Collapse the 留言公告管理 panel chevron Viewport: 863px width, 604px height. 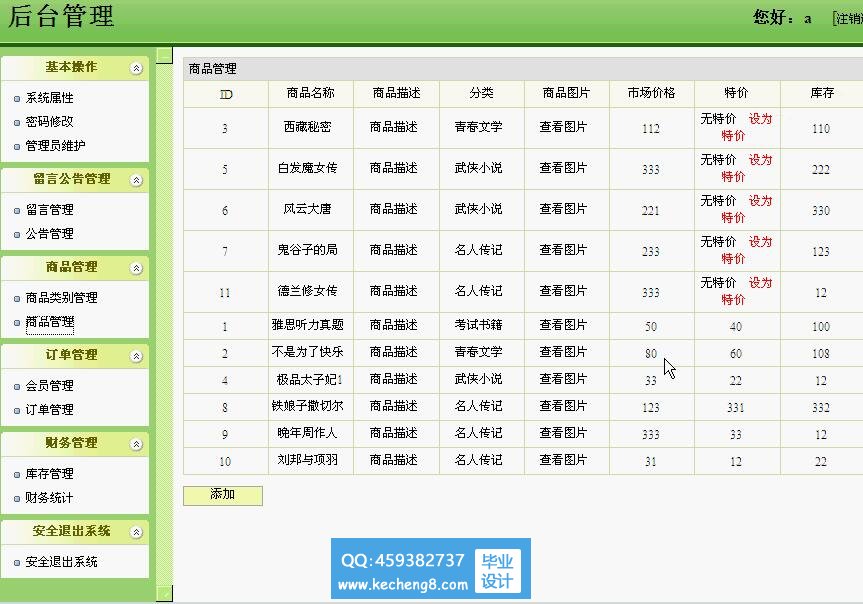coord(136,180)
